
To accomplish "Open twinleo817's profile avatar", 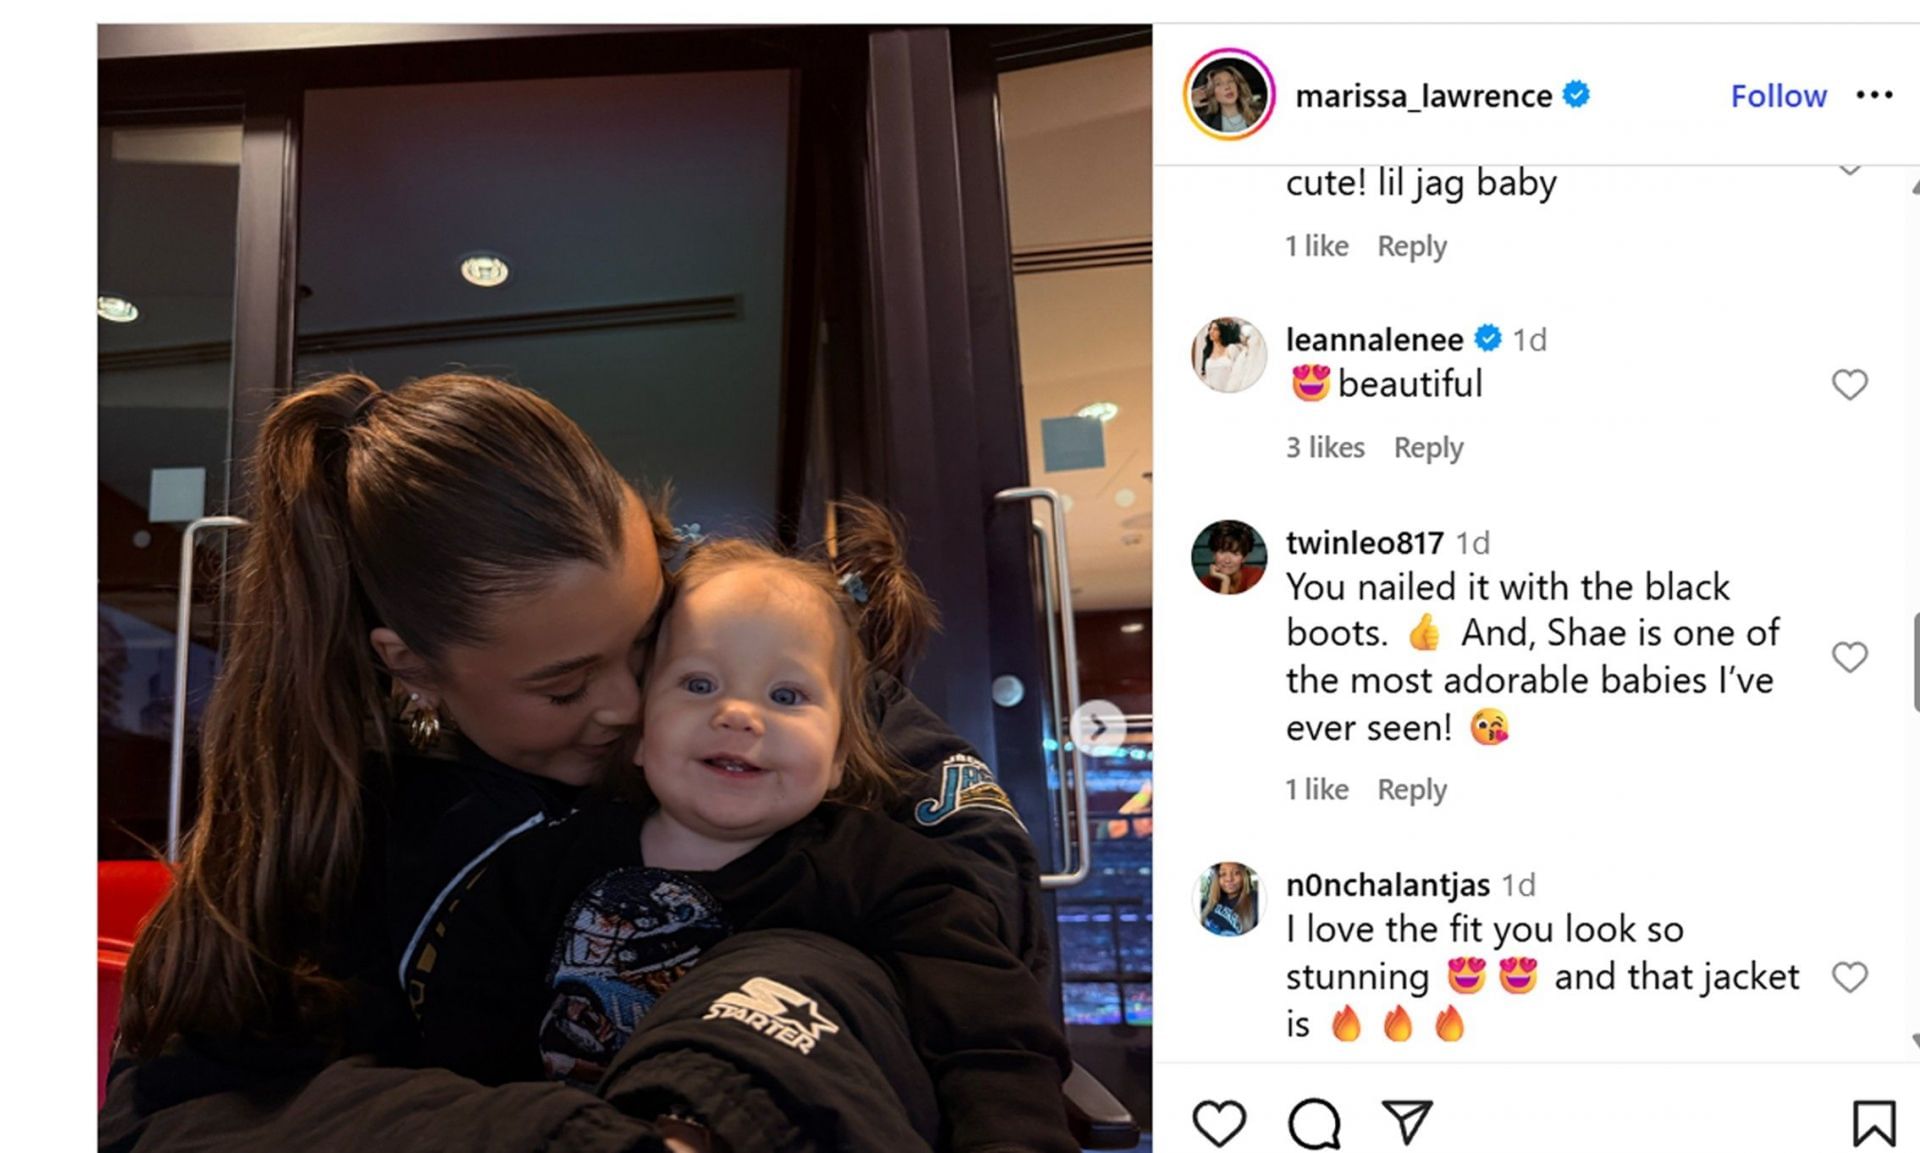I will [x=1229, y=557].
